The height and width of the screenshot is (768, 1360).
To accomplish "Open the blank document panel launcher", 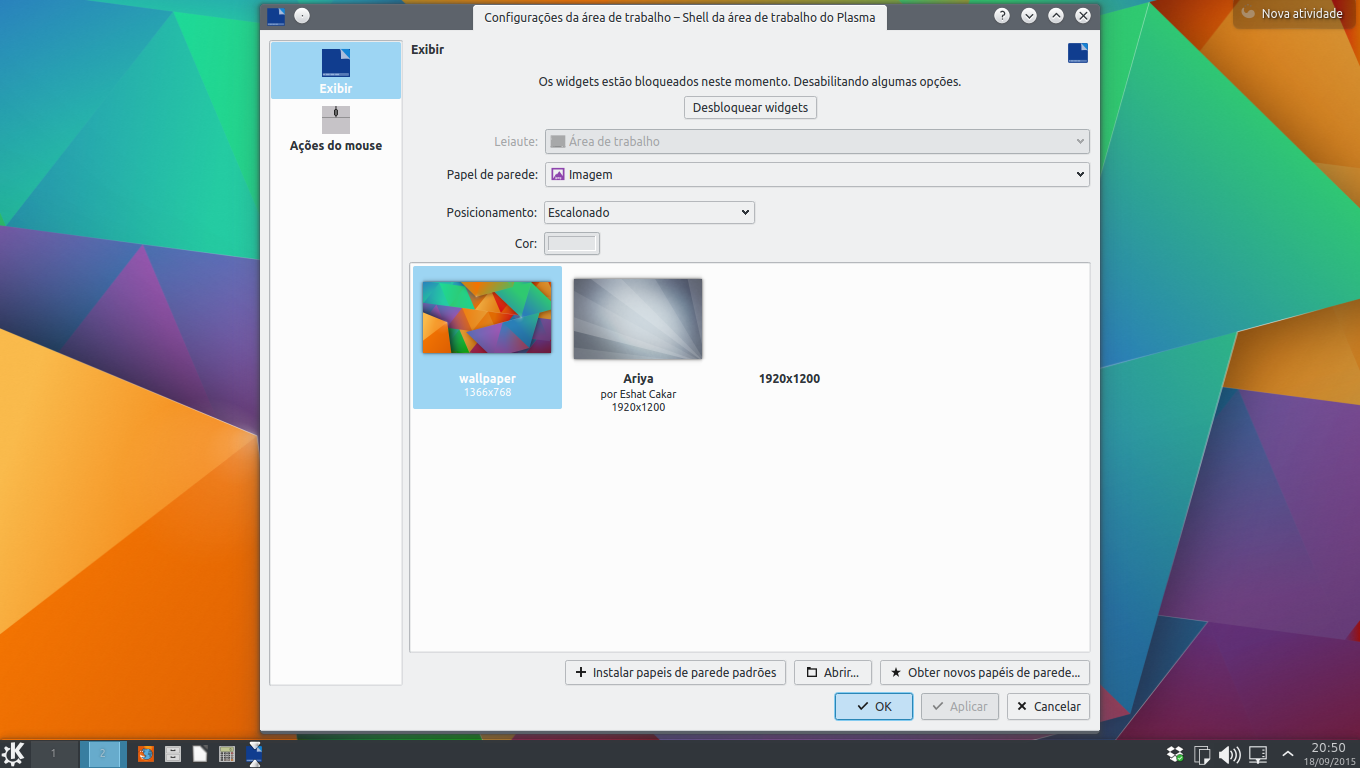I will point(200,753).
